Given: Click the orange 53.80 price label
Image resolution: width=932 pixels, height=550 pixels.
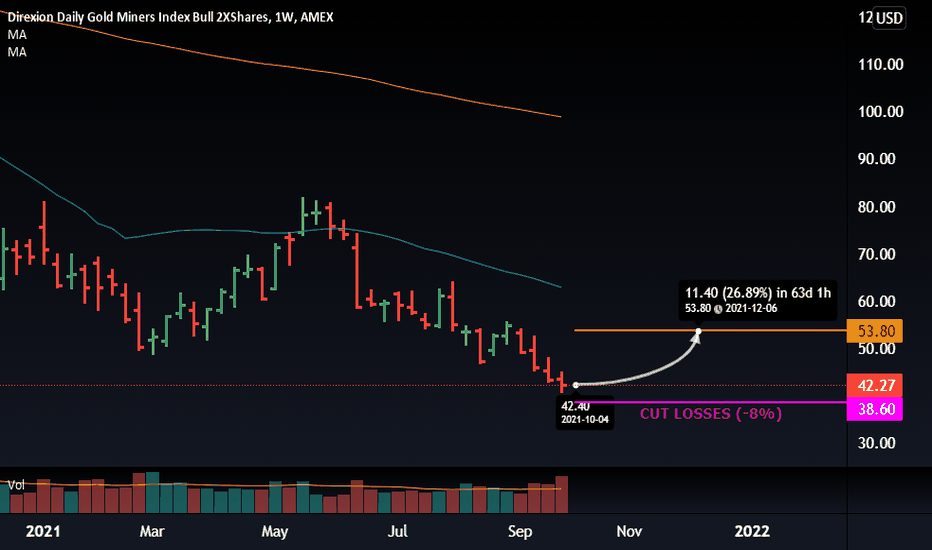Looking at the screenshot, I should click(x=874, y=331).
